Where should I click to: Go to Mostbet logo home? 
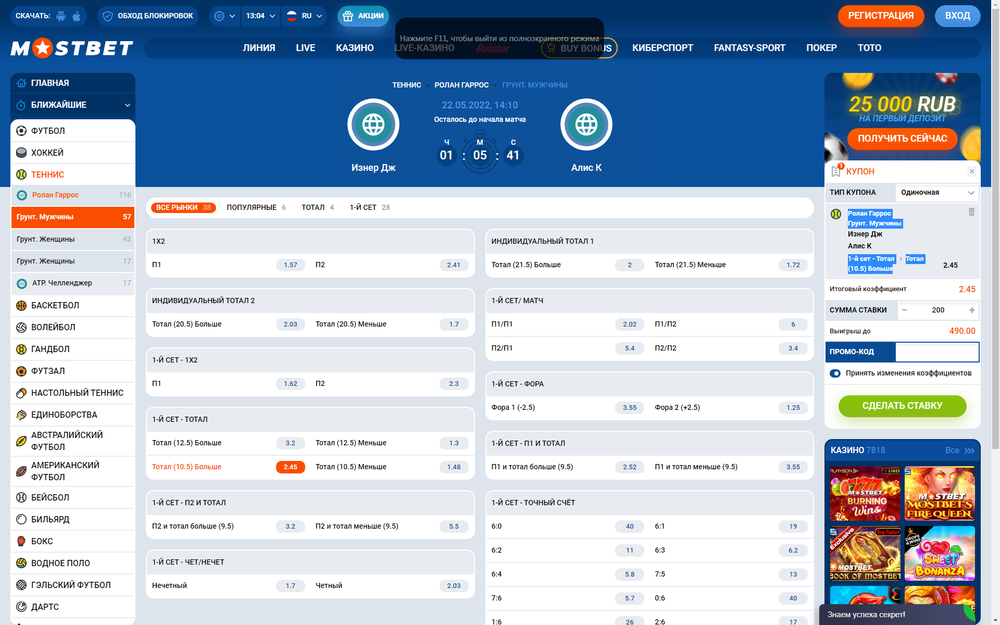pos(72,48)
